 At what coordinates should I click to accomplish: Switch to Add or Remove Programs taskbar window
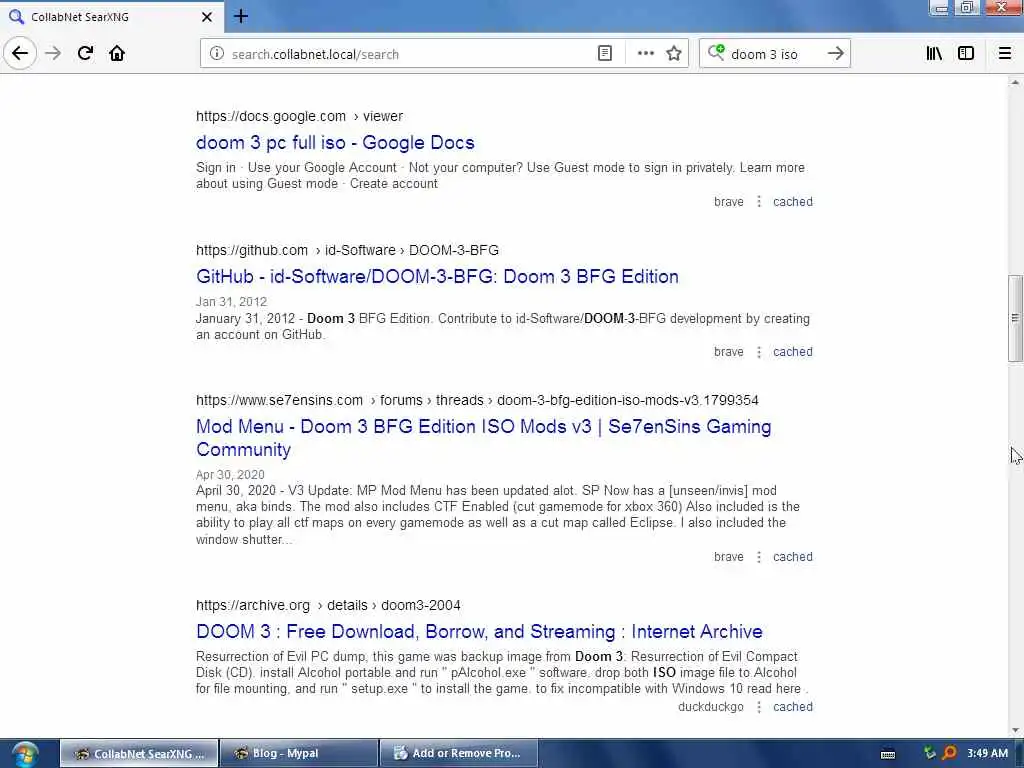(459, 754)
